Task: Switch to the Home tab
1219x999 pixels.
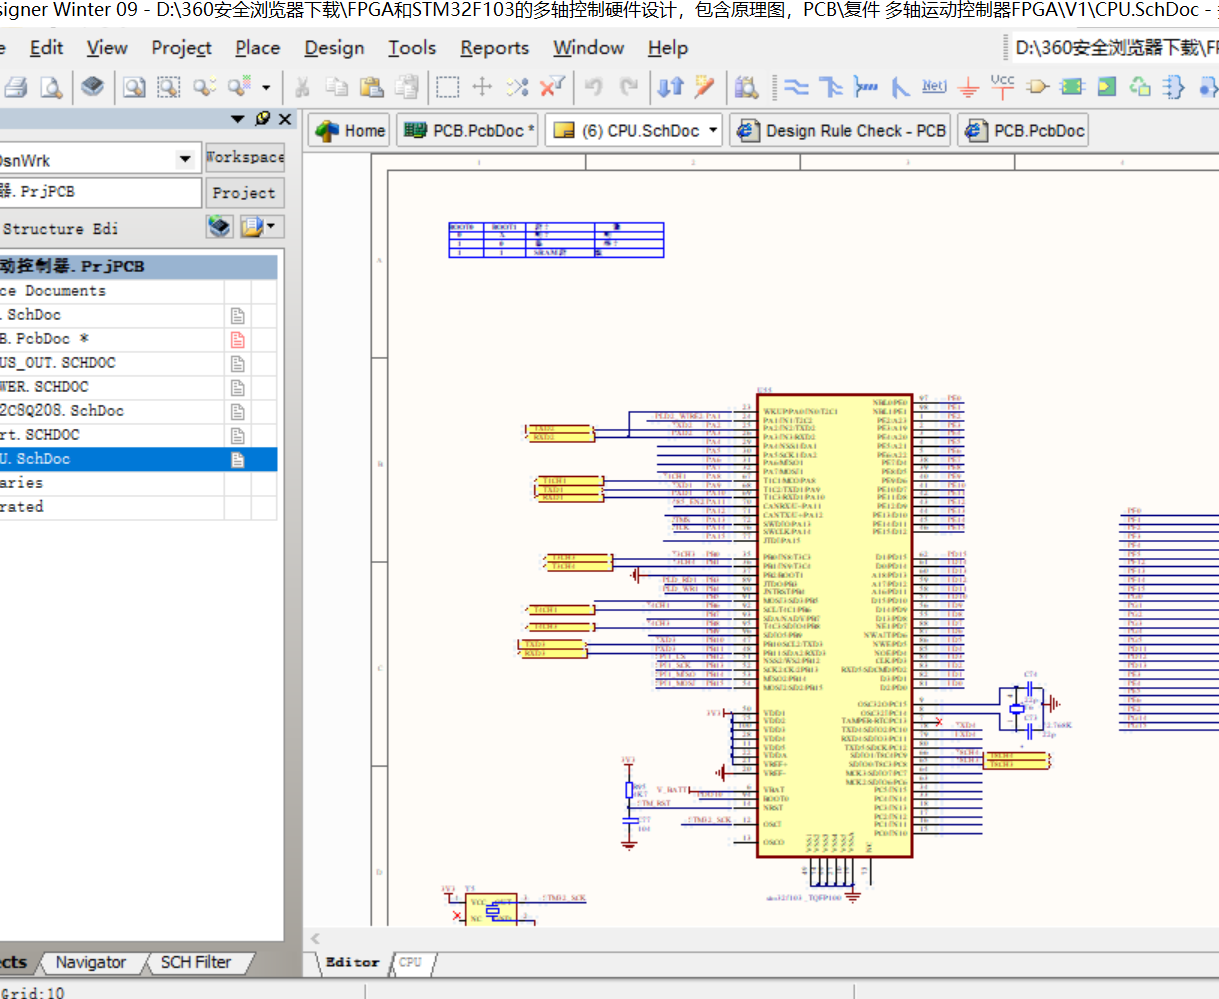Action: pos(349,130)
